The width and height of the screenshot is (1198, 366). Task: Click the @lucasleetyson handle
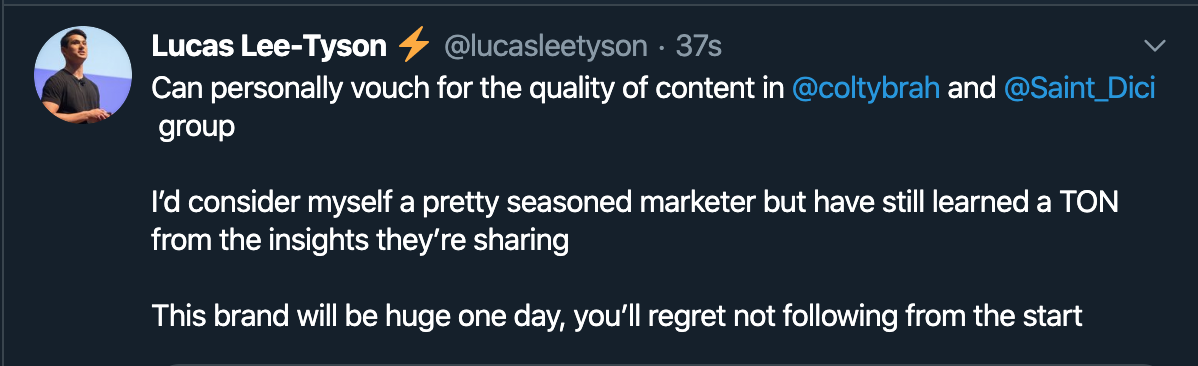click(x=546, y=48)
